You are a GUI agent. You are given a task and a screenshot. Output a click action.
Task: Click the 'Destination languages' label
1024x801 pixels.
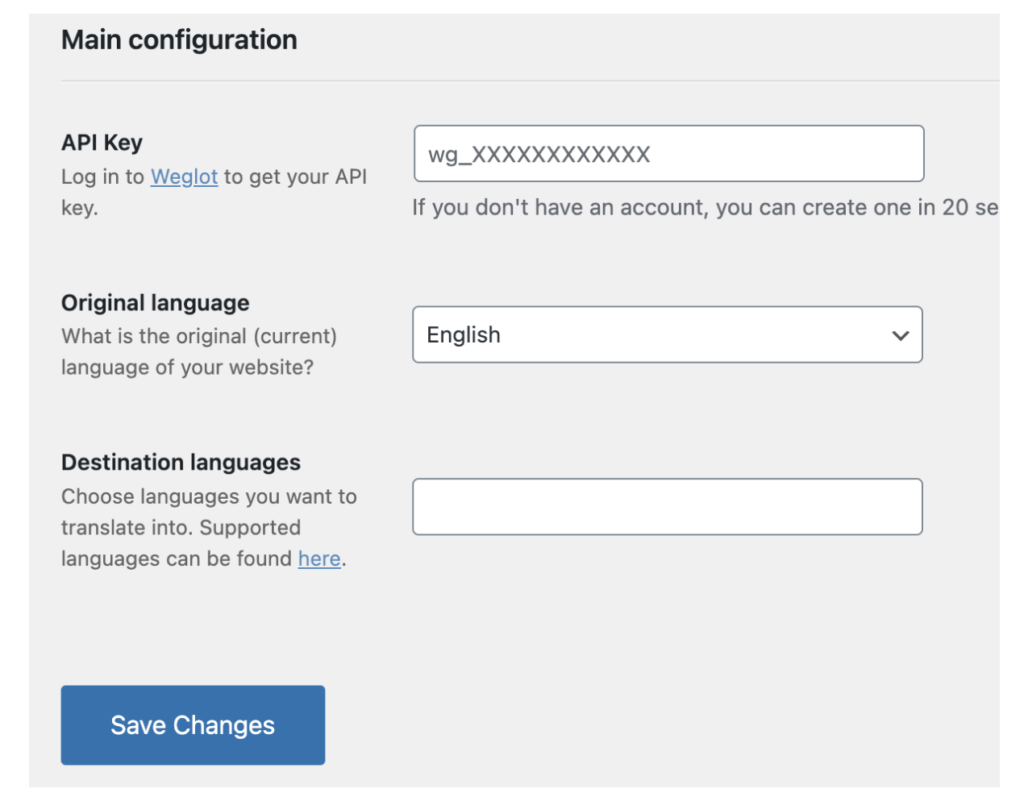[181, 462]
